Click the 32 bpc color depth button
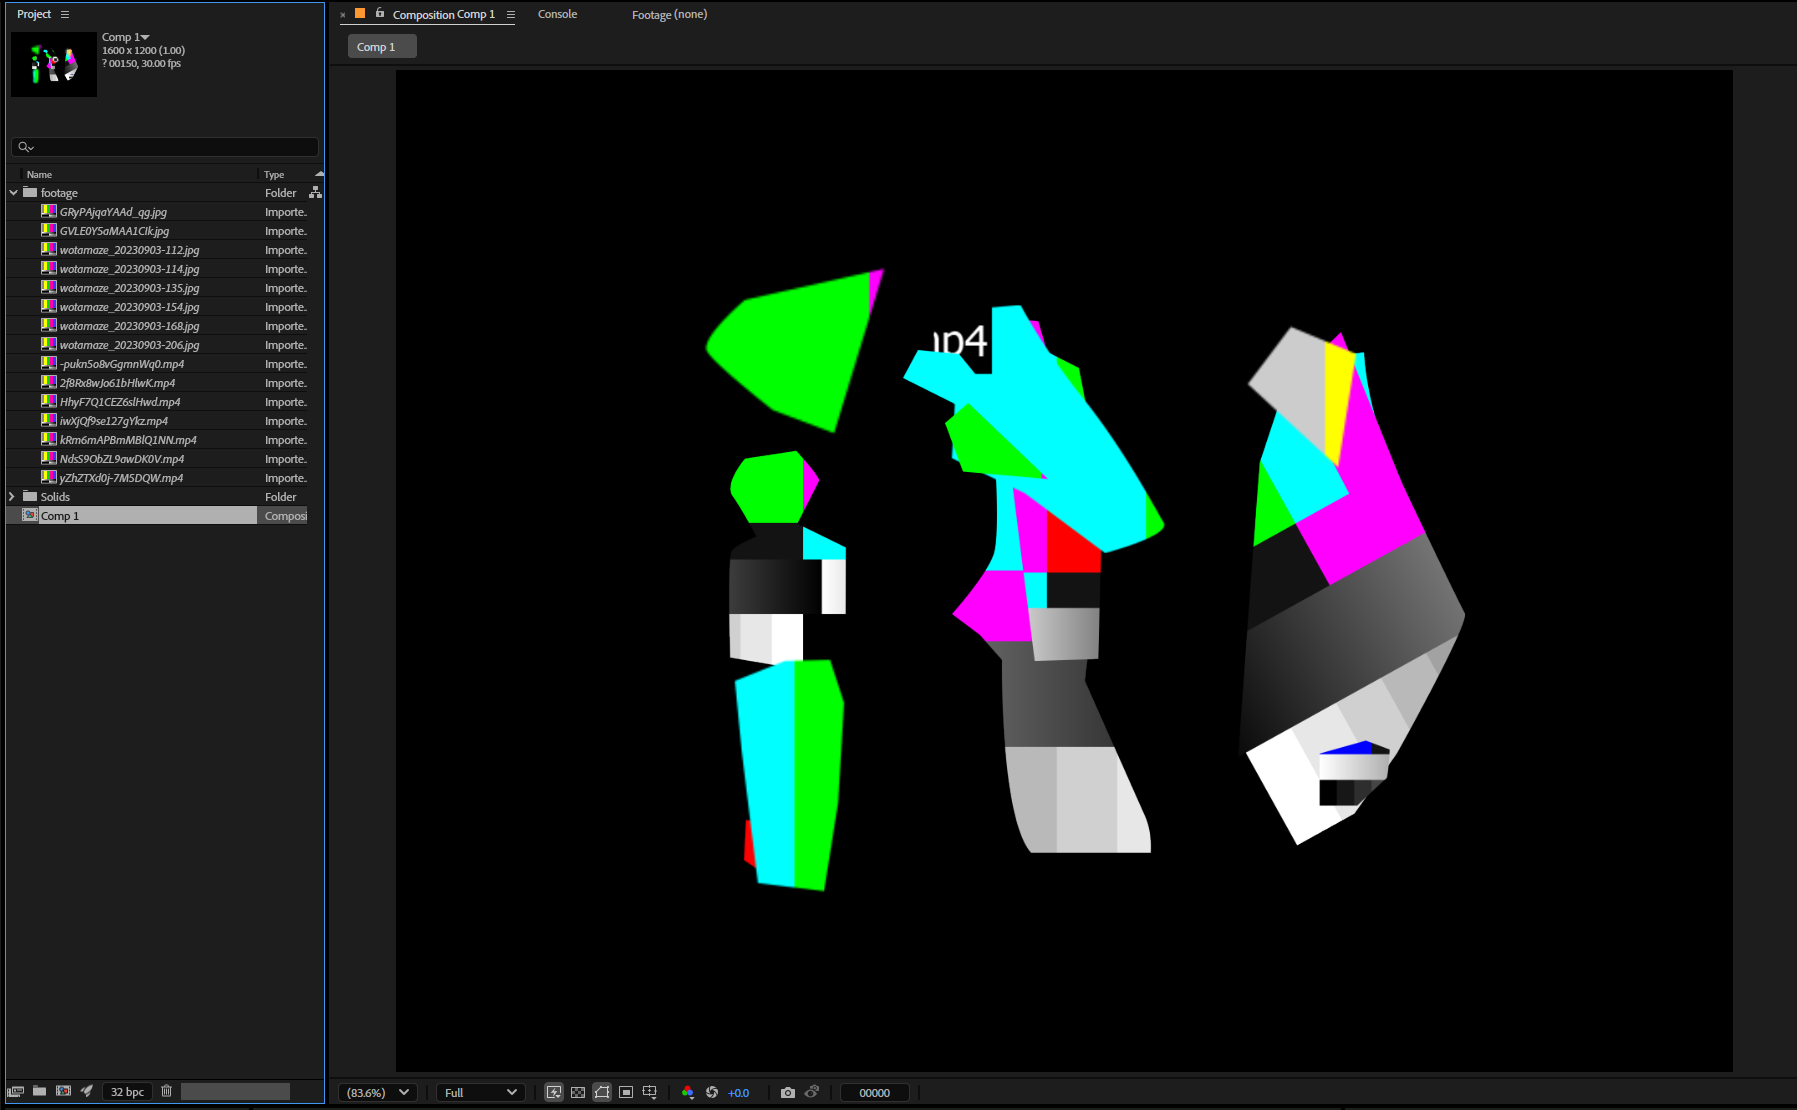1797x1110 pixels. (x=127, y=1091)
